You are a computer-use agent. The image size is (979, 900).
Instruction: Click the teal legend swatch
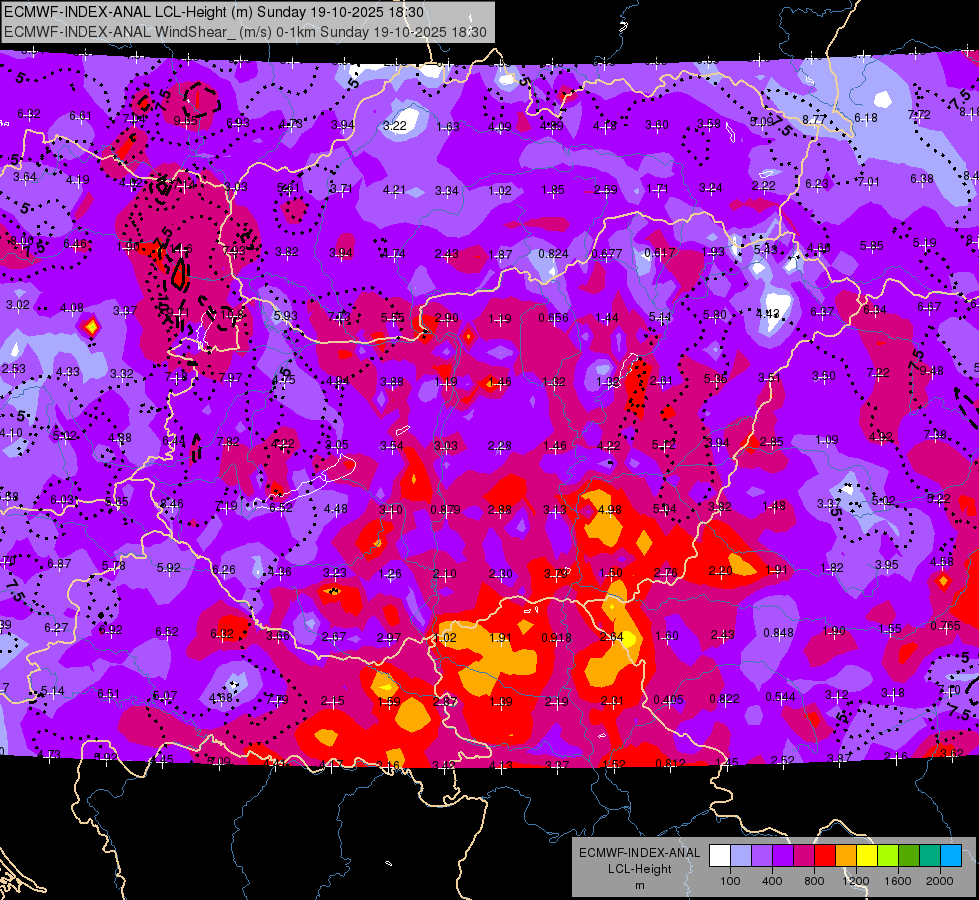pos(930,856)
